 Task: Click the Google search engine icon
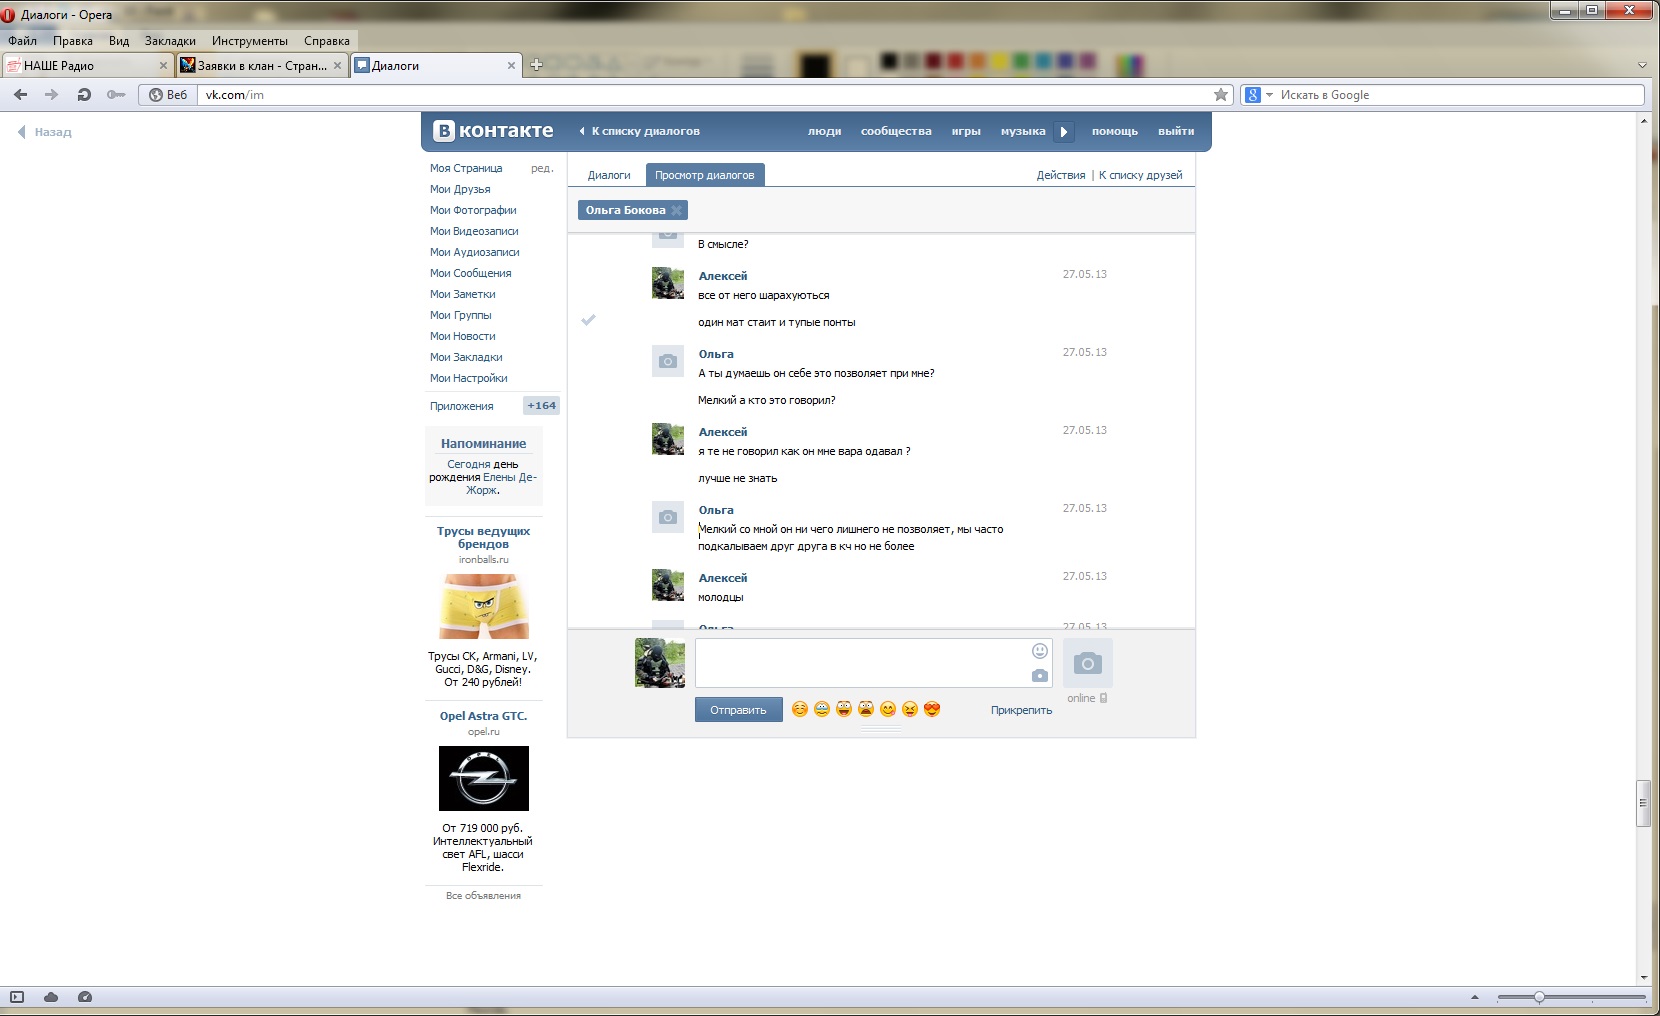click(x=1253, y=95)
